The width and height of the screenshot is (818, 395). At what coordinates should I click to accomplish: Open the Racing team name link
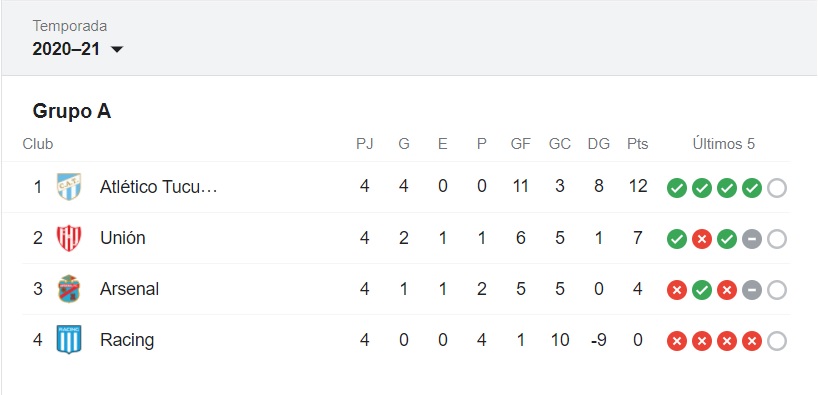(127, 340)
